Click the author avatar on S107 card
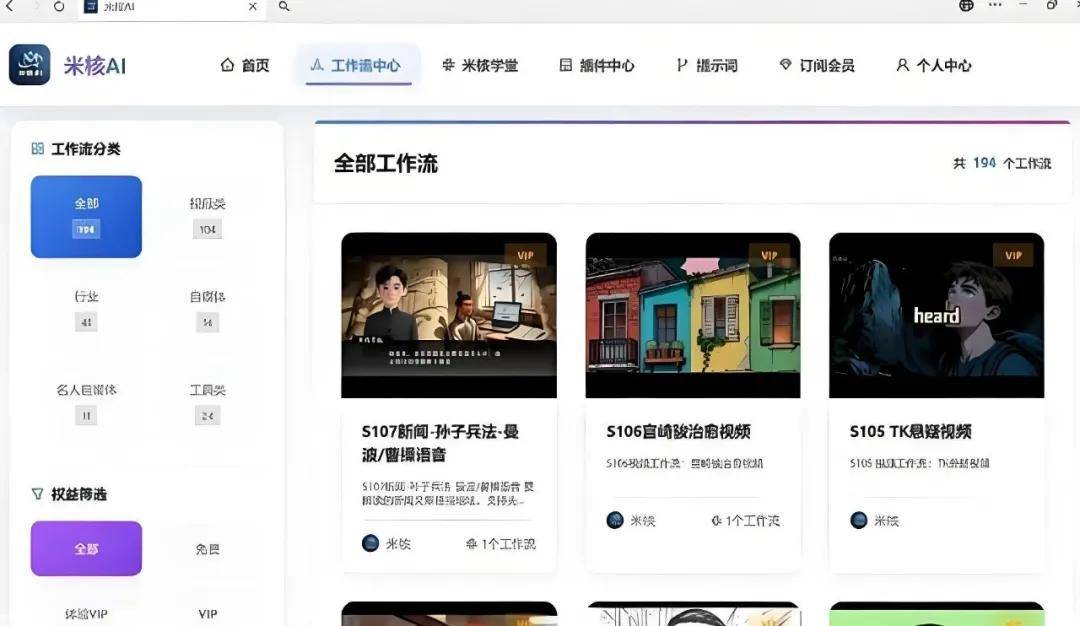Image resolution: width=1080 pixels, height=626 pixels. (371, 543)
